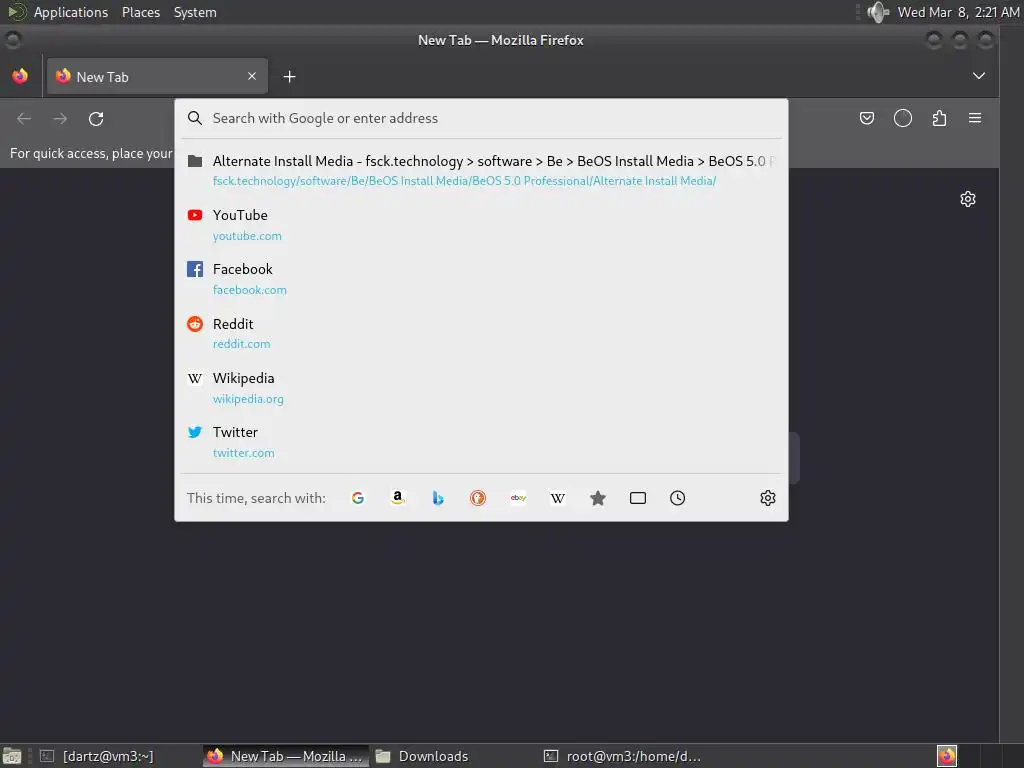This screenshot has height=768, width=1024.
Task: Open the Extensions puzzle icon
Action: click(939, 118)
